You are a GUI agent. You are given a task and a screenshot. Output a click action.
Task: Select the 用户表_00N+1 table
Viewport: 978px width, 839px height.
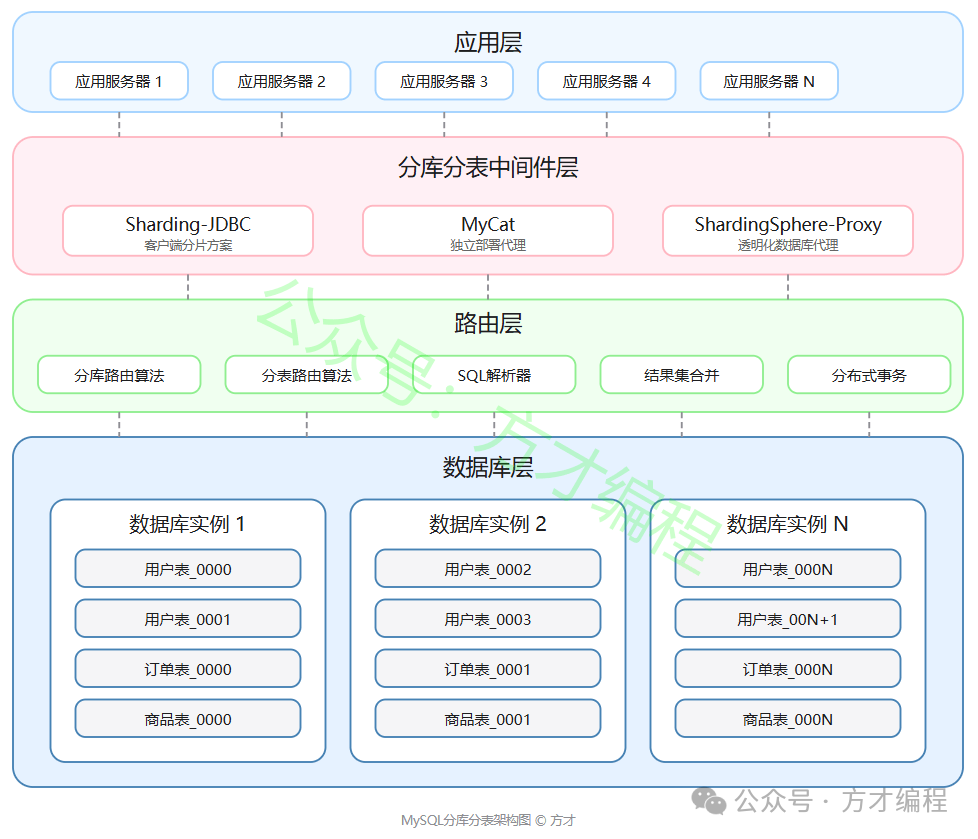click(x=788, y=619)
